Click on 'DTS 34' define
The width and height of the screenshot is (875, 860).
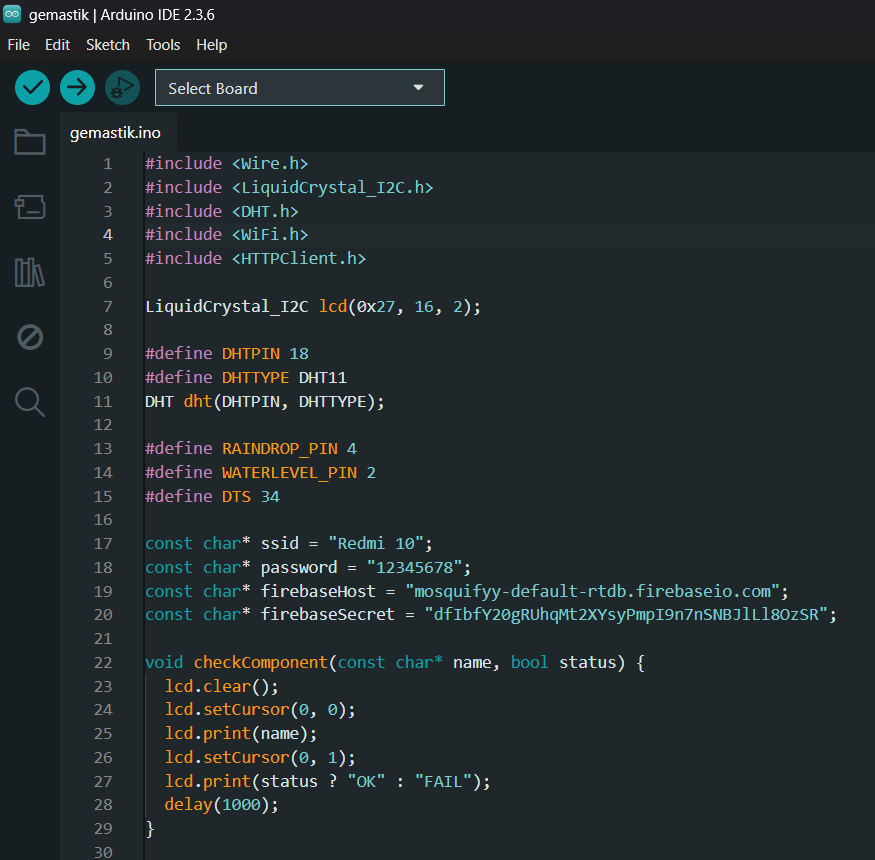click(x=251, y=497)
